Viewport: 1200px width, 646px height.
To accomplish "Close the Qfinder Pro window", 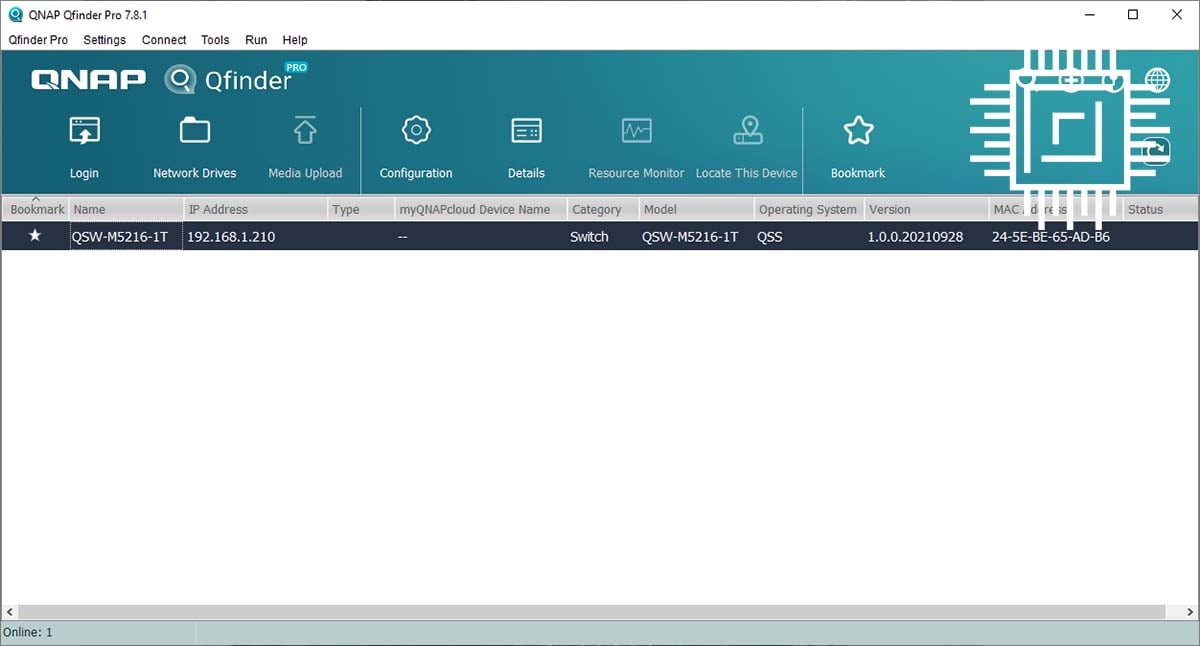I will coord(1178,15).
